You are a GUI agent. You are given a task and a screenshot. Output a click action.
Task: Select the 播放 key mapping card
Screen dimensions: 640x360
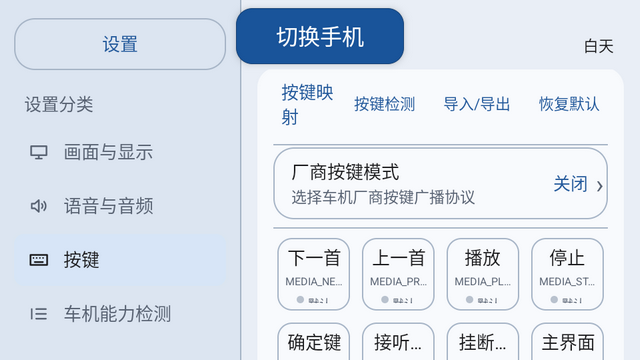click(x=483, y=274)
